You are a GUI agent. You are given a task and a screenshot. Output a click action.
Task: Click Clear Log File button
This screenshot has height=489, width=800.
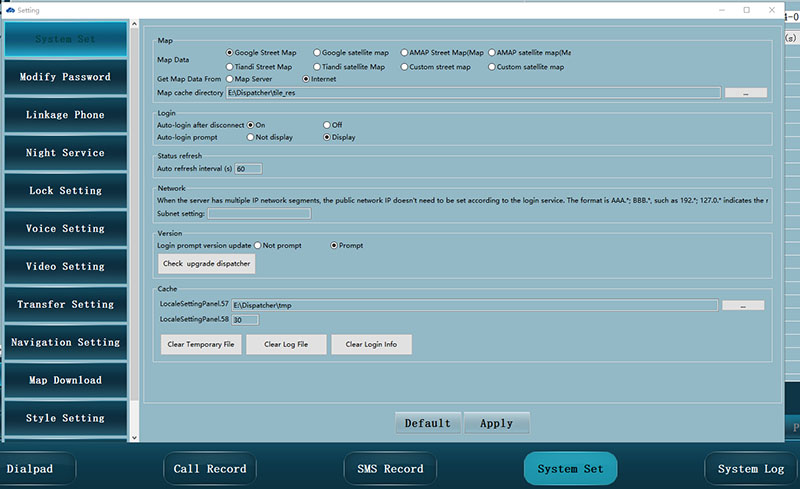coord(286,345)
